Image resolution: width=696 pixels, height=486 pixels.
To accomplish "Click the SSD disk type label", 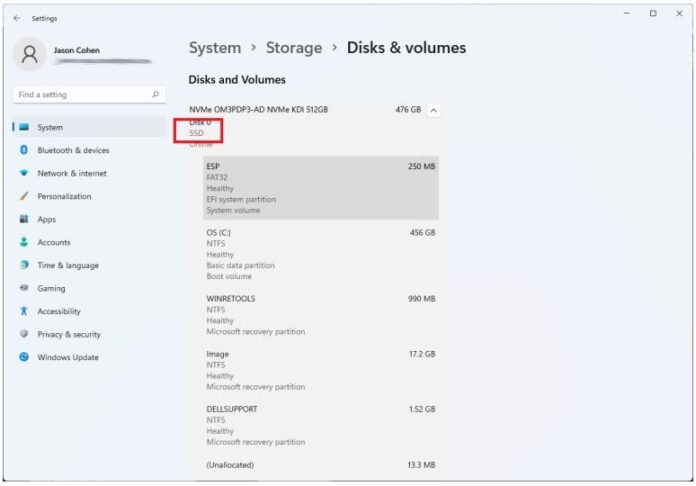I will pos(196,133).
